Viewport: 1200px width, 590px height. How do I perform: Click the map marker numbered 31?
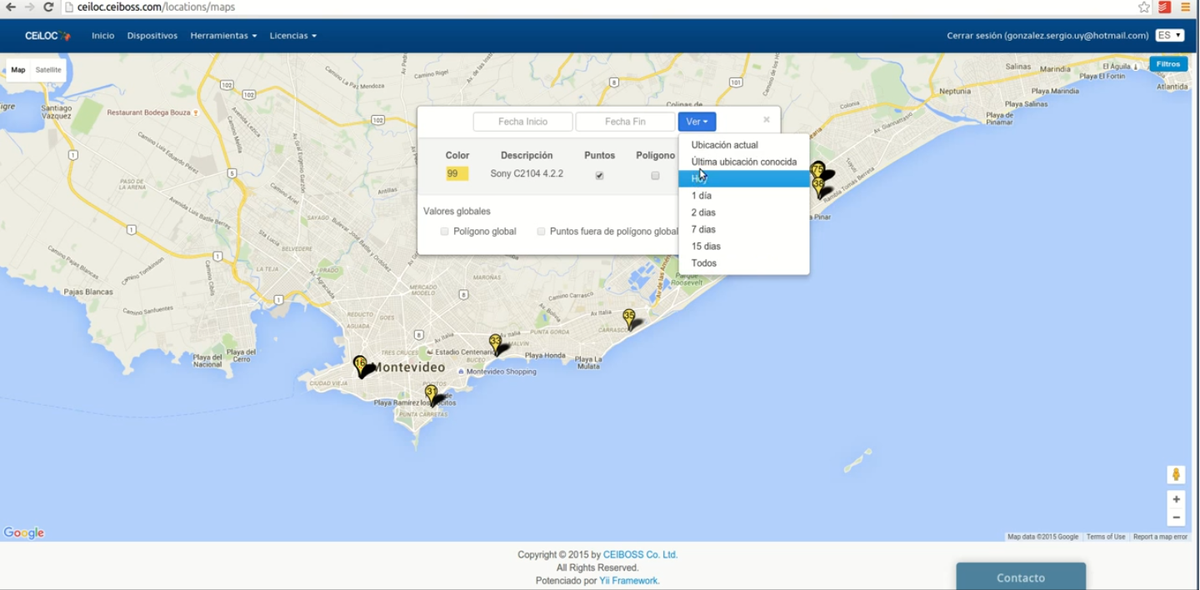pos(431,395)
